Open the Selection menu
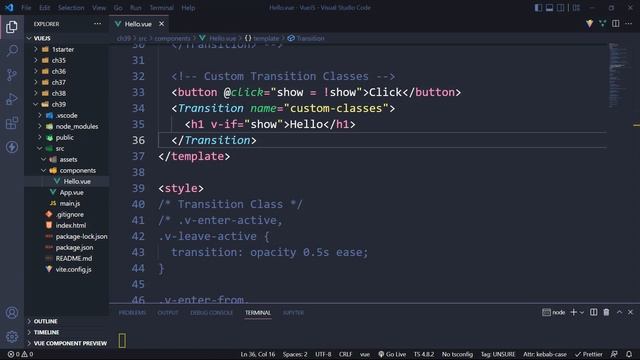This screenshot has width=640, height=360. pos(71,8)
